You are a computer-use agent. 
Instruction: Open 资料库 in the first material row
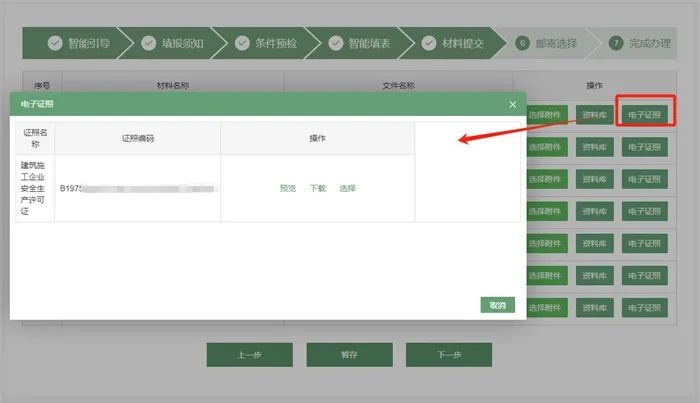[x=596, y=115]
